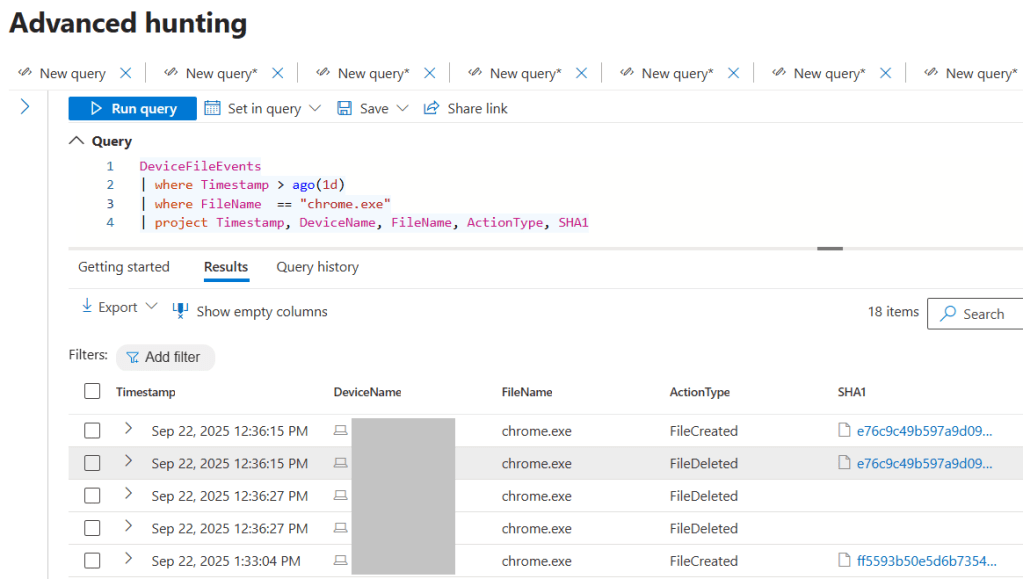1023x579 pixels.
Task: Open the Set in query calendar option
Action: coord(212,108)
